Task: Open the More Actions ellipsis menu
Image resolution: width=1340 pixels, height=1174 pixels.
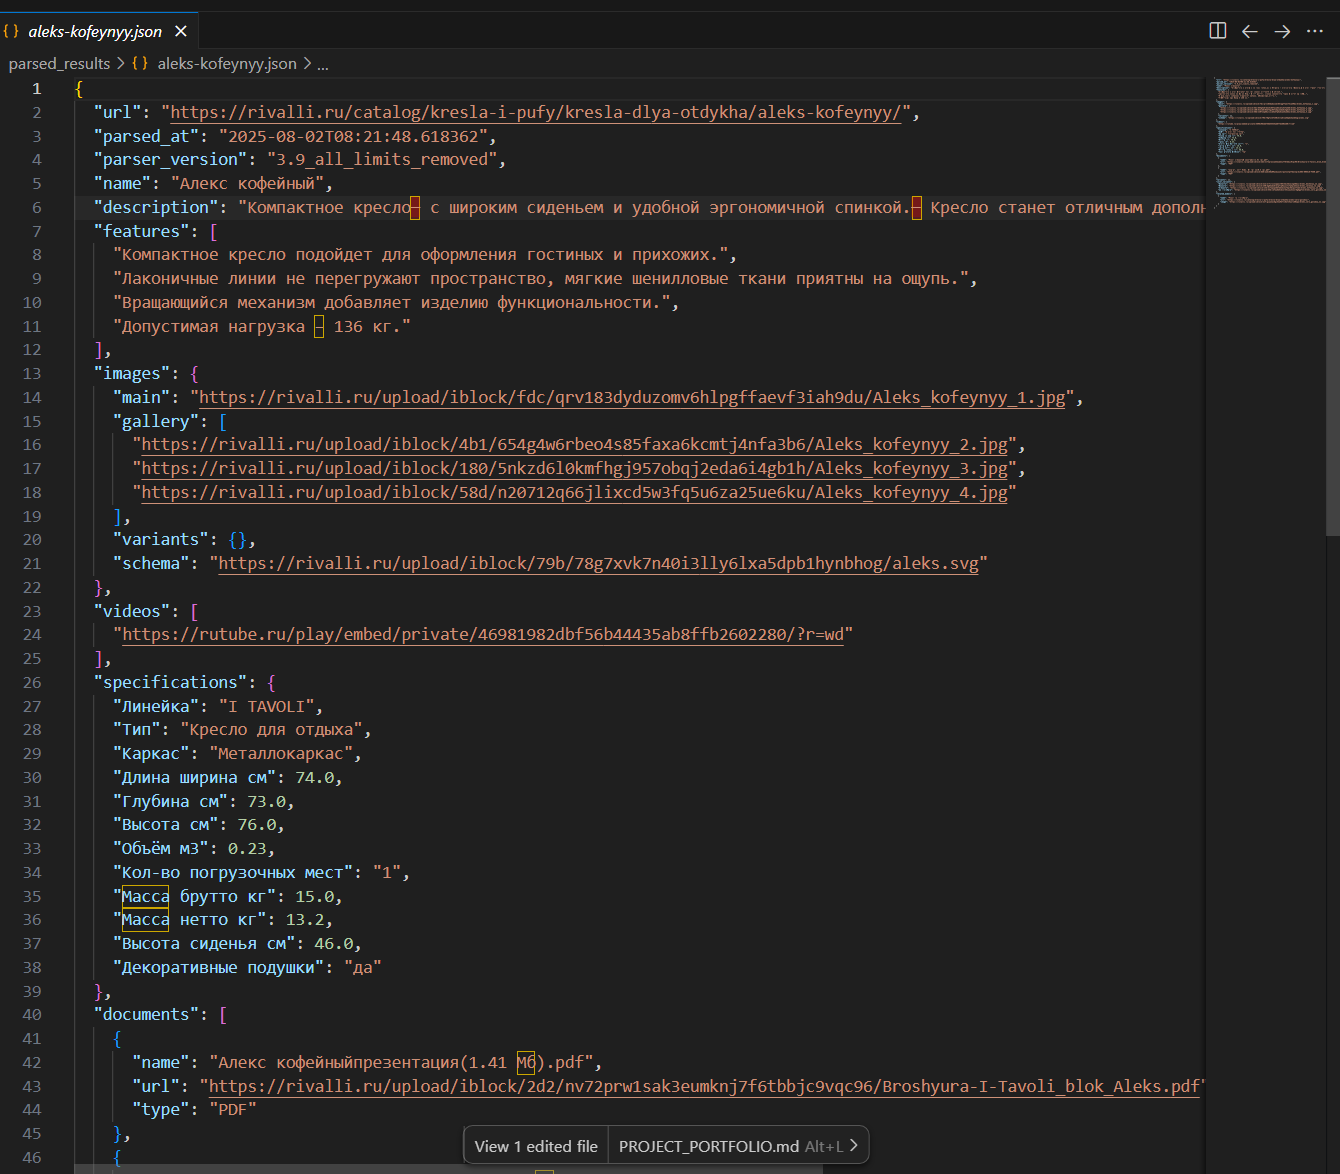Action: 1315,31
